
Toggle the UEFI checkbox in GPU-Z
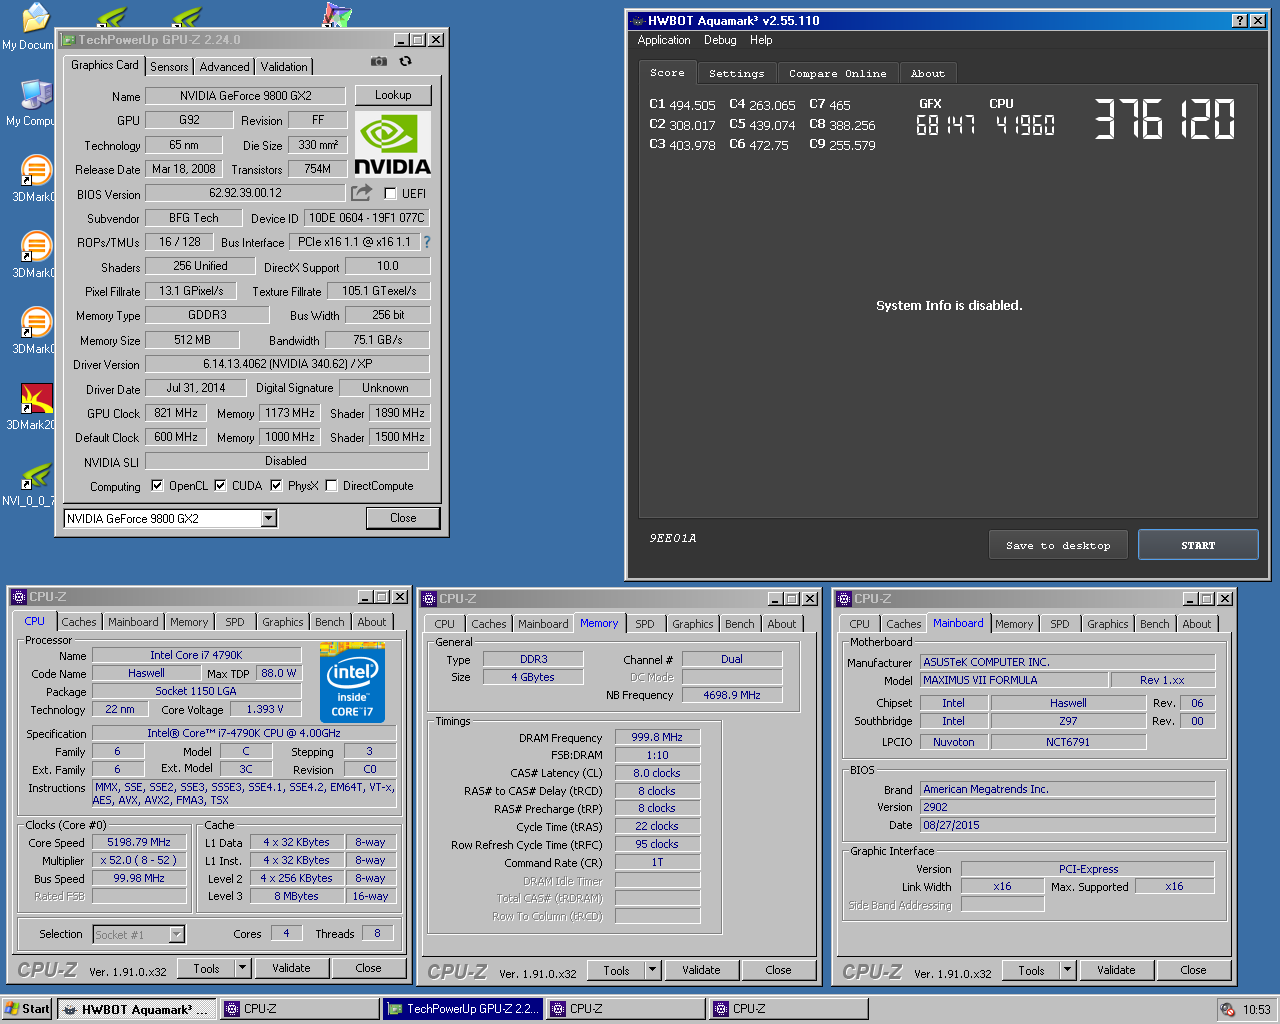390,193
